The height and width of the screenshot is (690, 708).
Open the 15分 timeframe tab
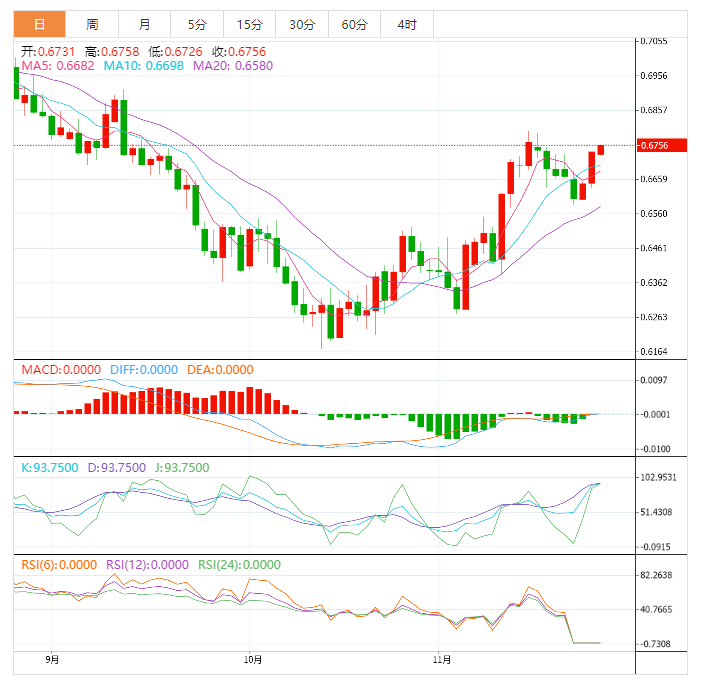[249, 24]
